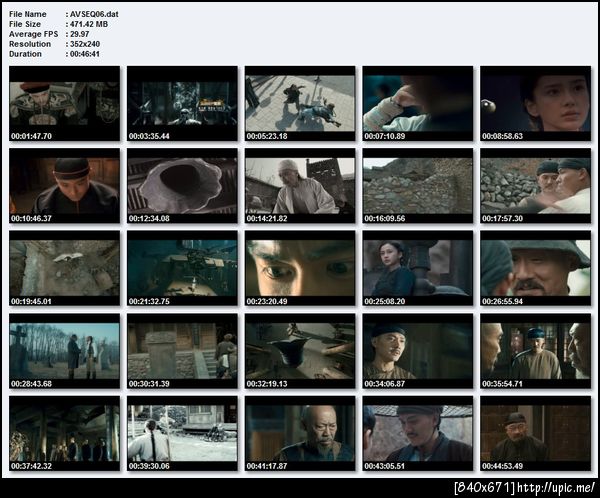Open the thumbnail at 00:03:35.44
The height and width of the screenshot is (498, 600).
[x=182, y=103]
